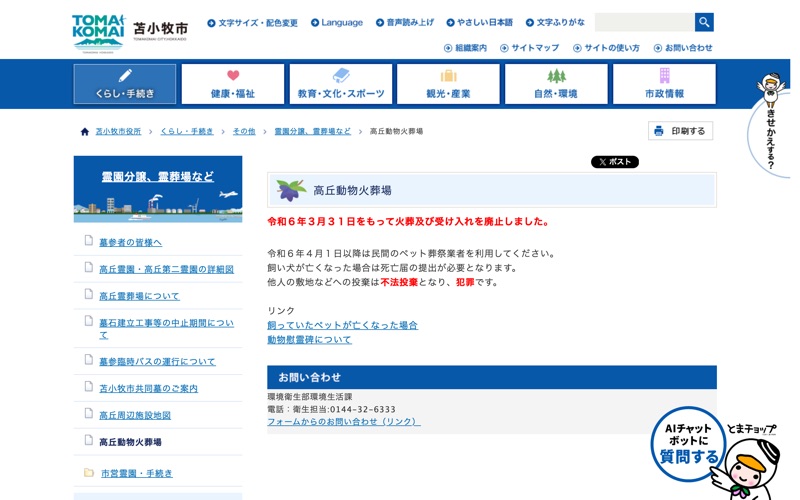
Task: Click the book icon on 教育・文化・スポーツ
Action: click(x=341, y=76)
